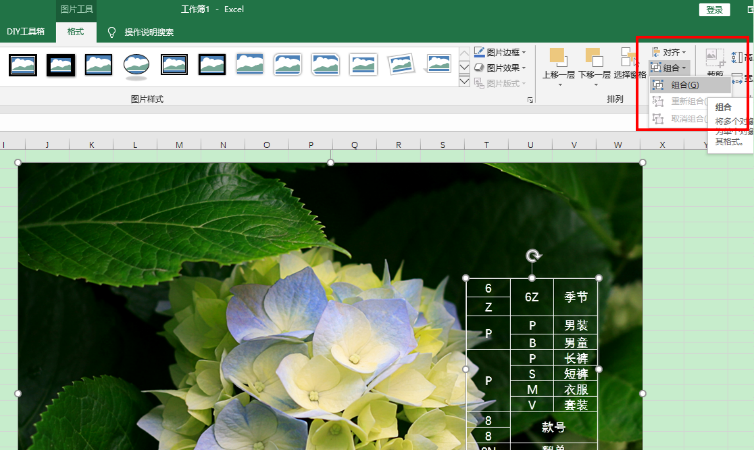This screenshot has height=450, width=754.
Task: Click the table cell reading 6Z
Action: [x=532, y=297]
